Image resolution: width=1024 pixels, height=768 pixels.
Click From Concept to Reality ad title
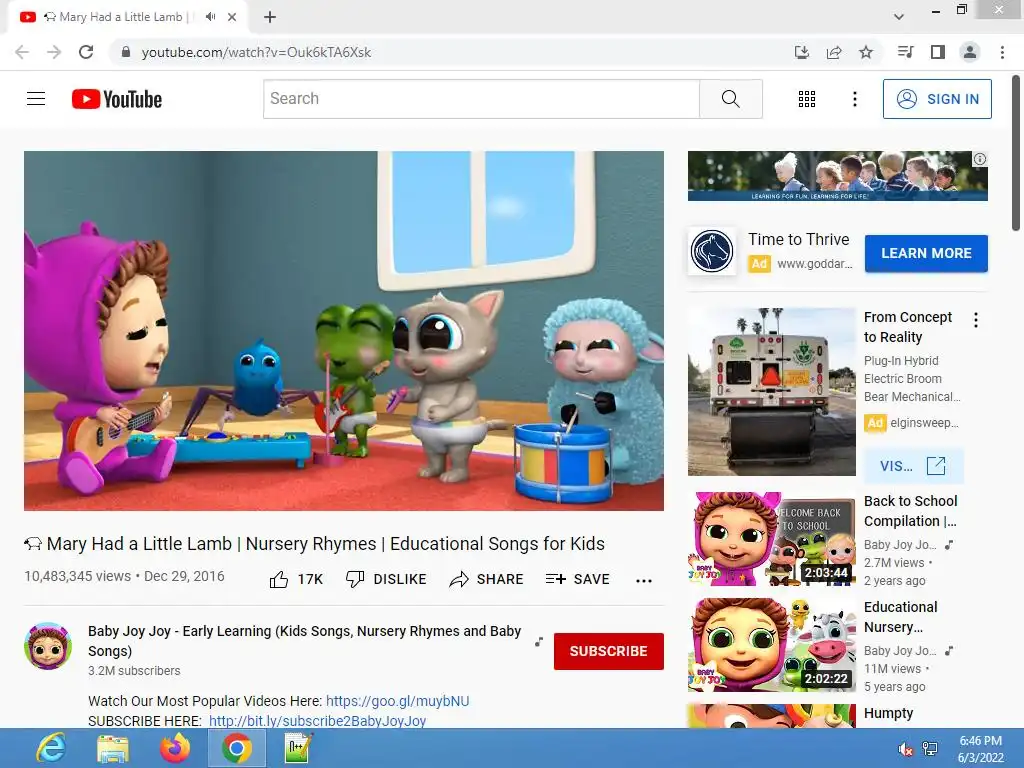[x=908, y=327]
